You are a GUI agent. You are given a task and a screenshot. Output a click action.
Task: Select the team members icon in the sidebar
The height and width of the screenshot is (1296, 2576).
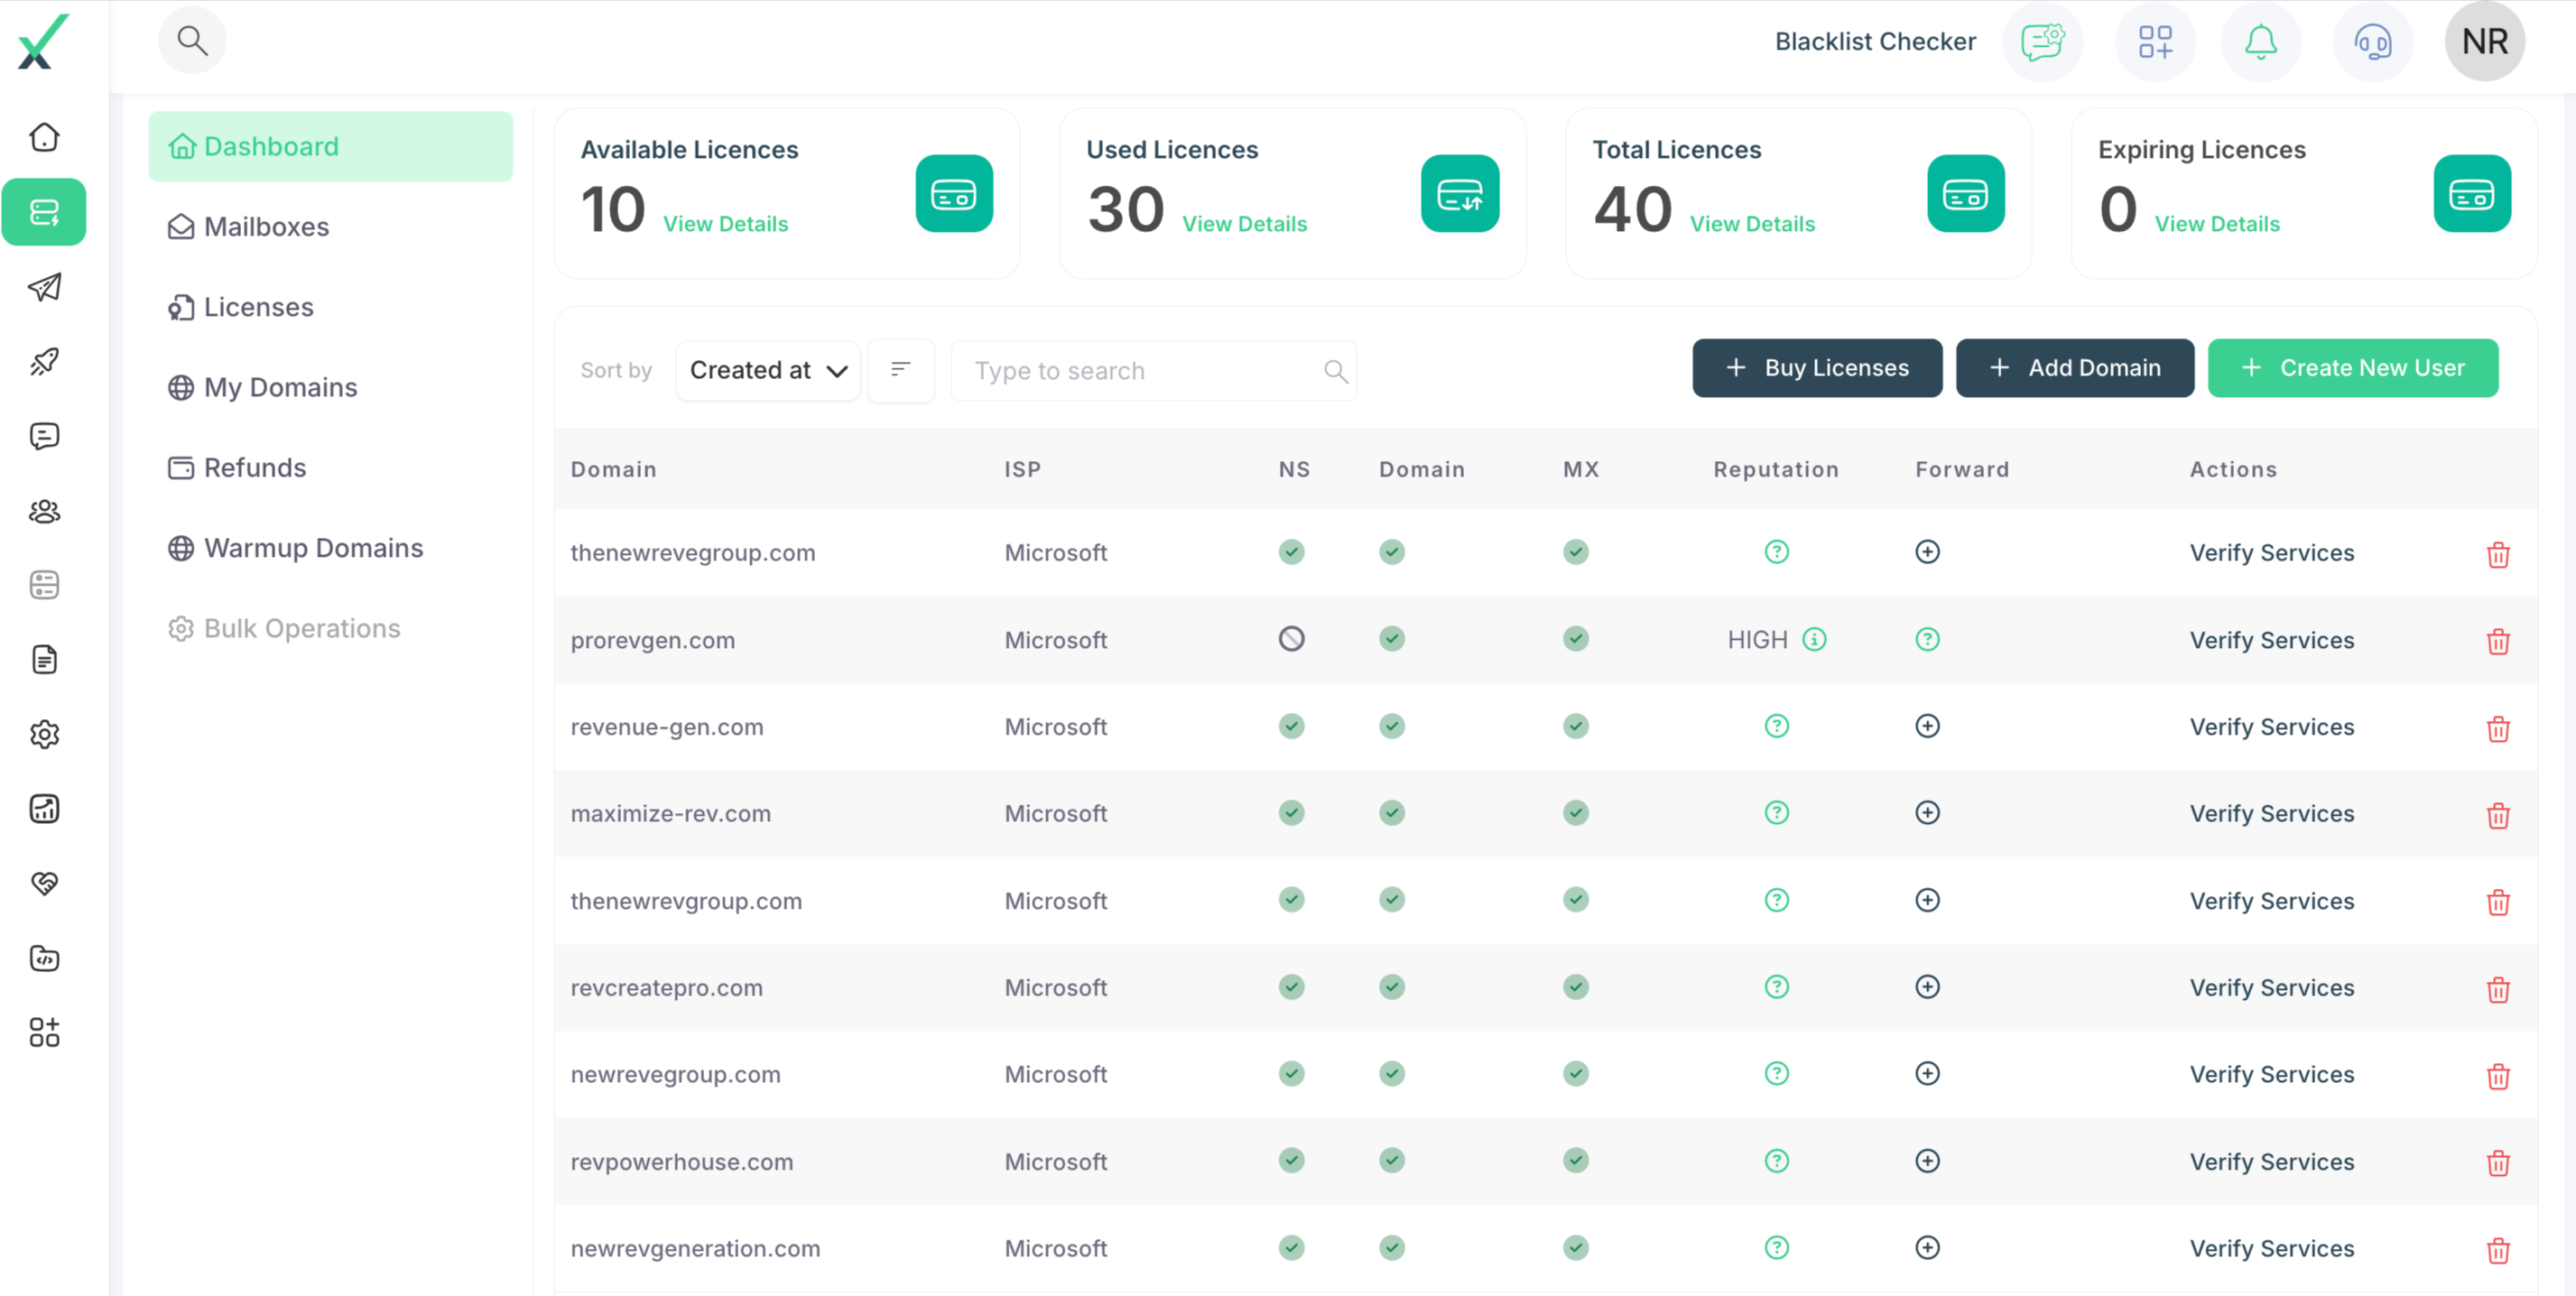[44, 511]
